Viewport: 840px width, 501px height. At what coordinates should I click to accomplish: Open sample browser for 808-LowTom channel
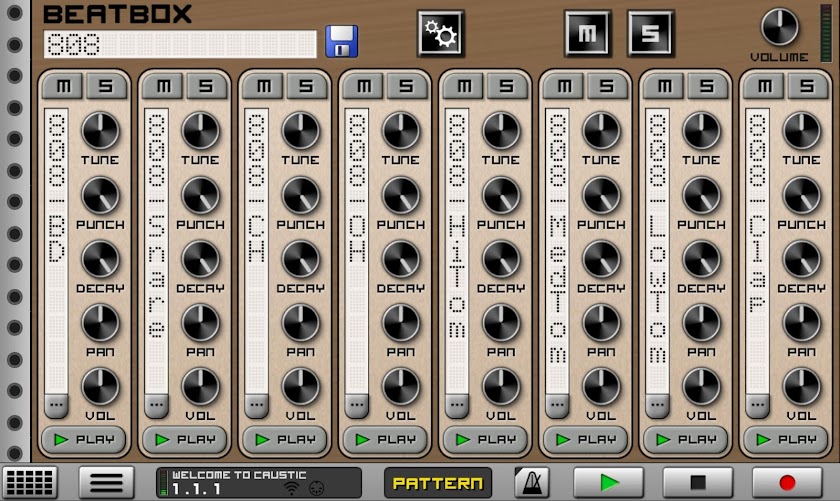tap(657, 406)
